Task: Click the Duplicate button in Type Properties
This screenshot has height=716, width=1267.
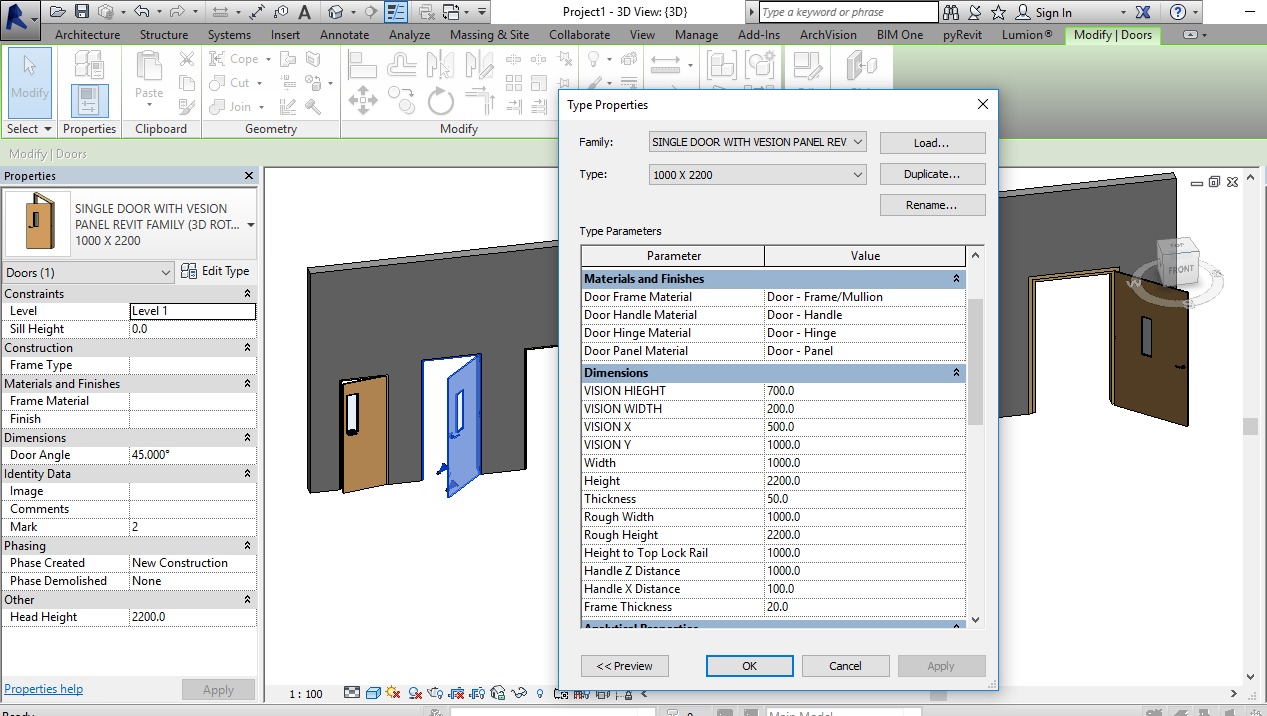Action: (932, 173)
